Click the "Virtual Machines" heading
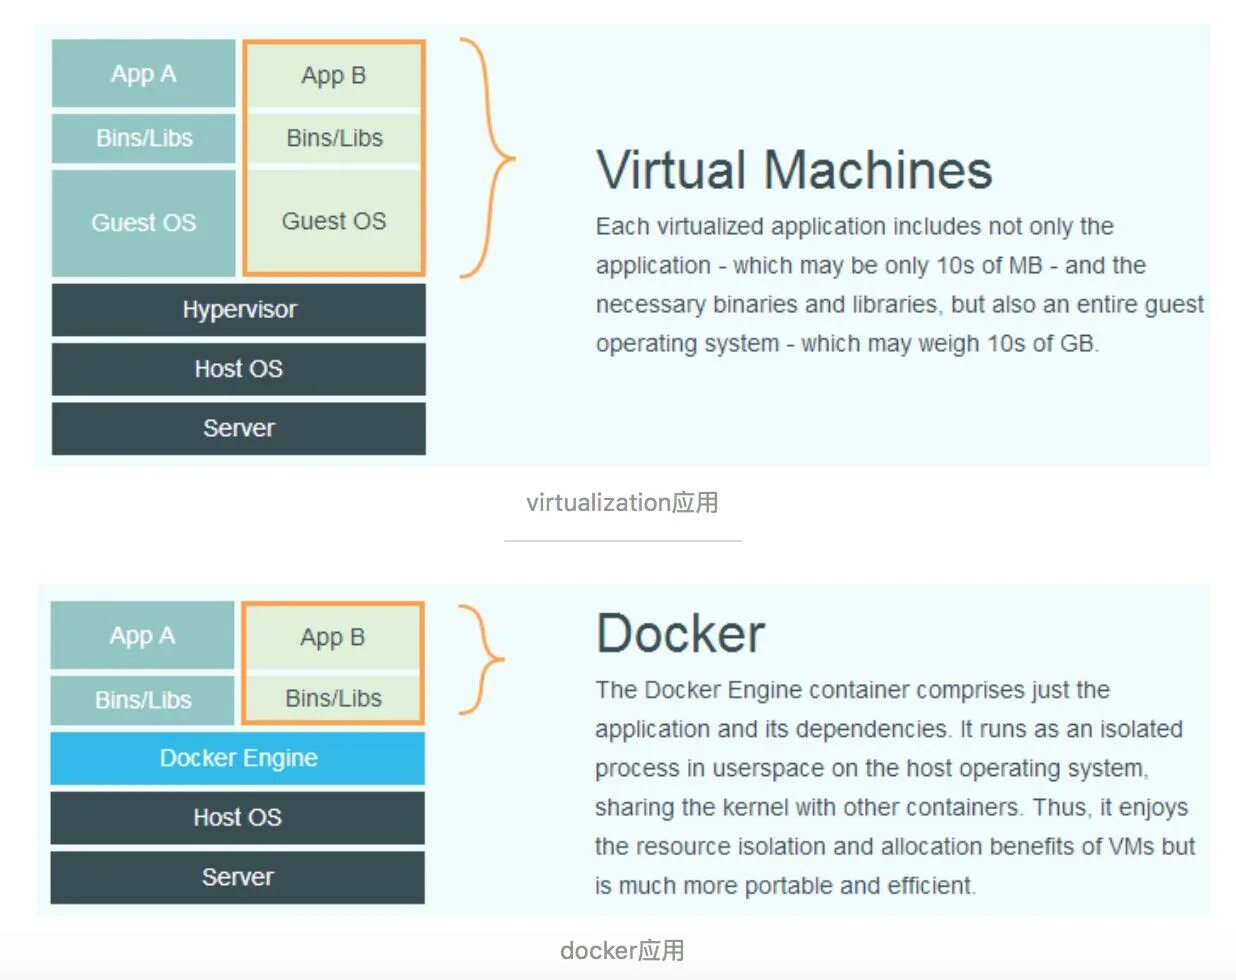Screen dimensions: 1236x980 [794, 169]
